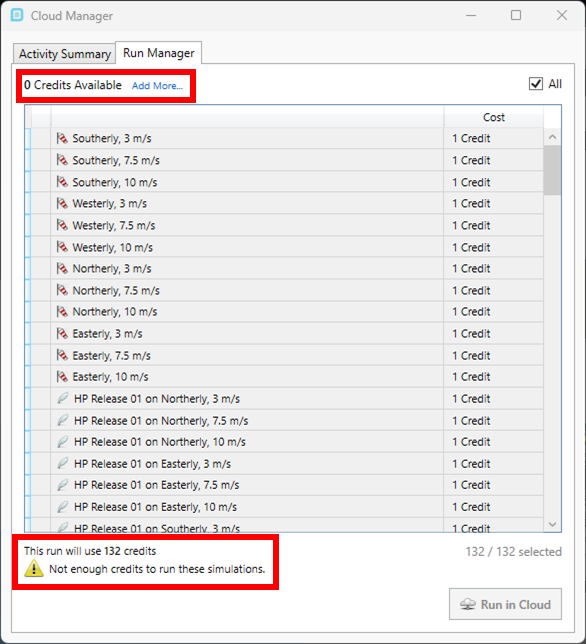This screenshot has width=586, height=644.
Task: Toggle selection cell for Easterly, 10 m/s row
Action: 41,377
